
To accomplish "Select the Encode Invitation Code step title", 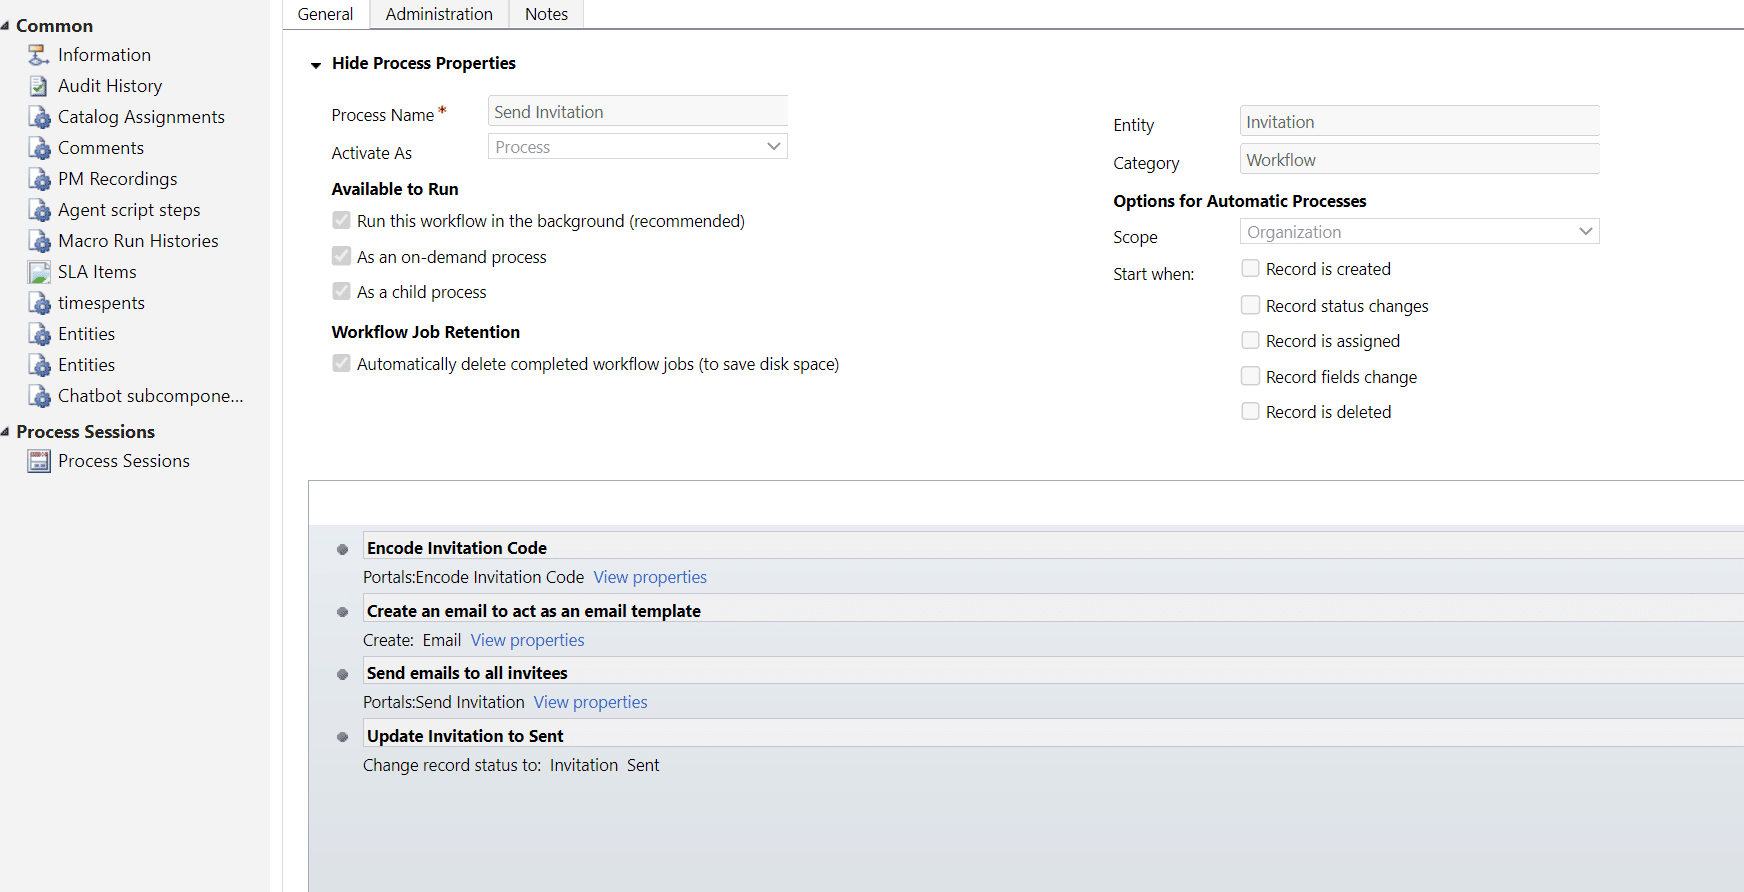I will click(x=457, y=548).
